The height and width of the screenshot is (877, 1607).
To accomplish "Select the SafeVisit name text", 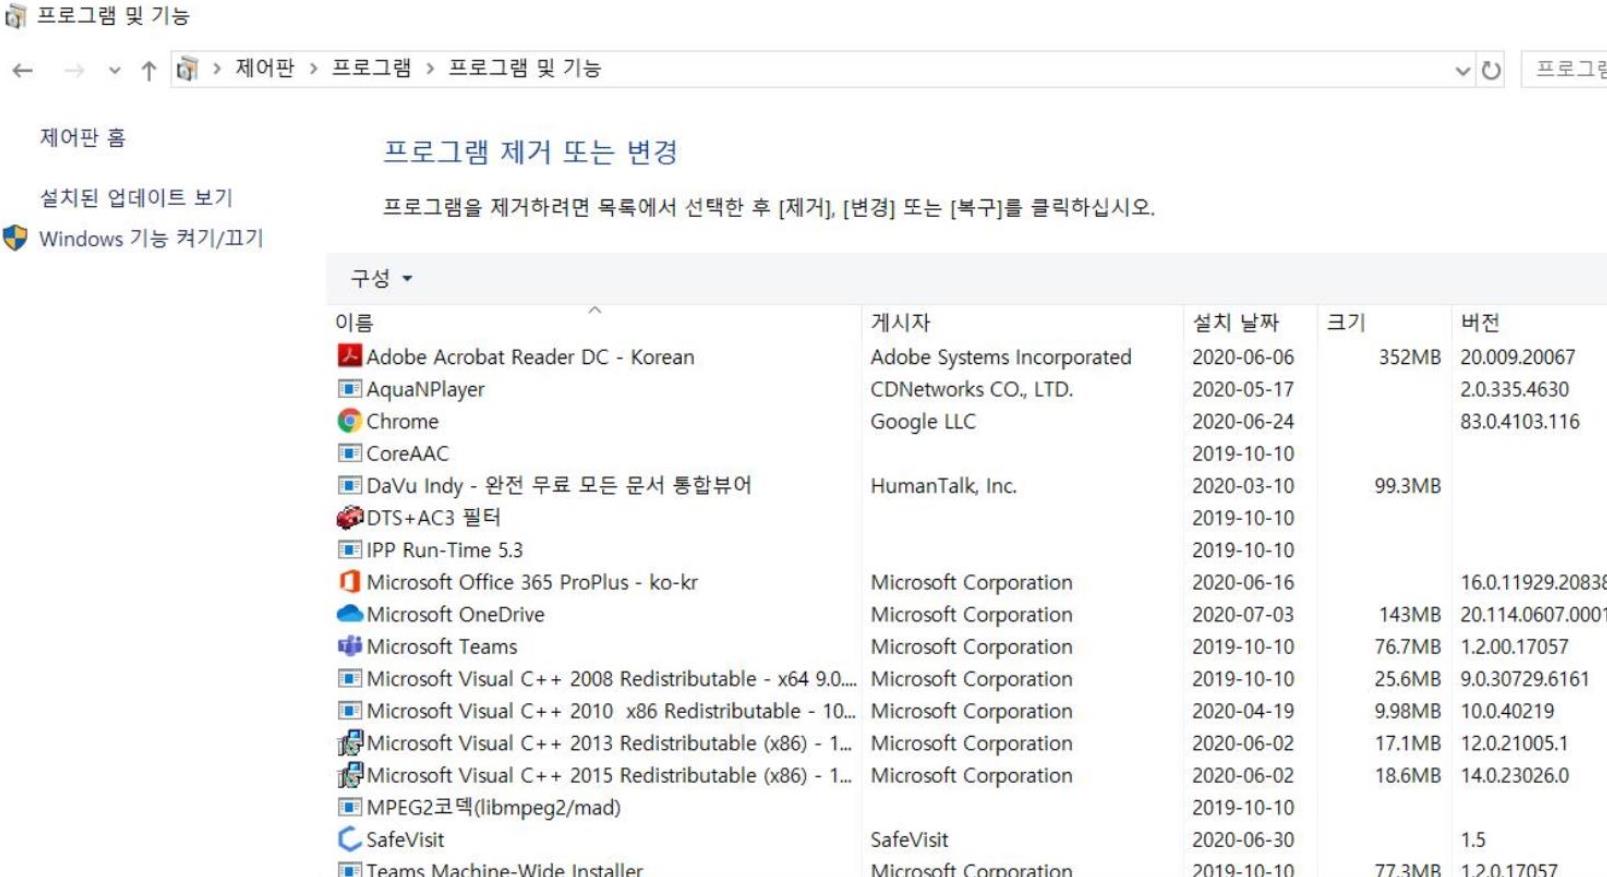I will (x=405, y=839).
